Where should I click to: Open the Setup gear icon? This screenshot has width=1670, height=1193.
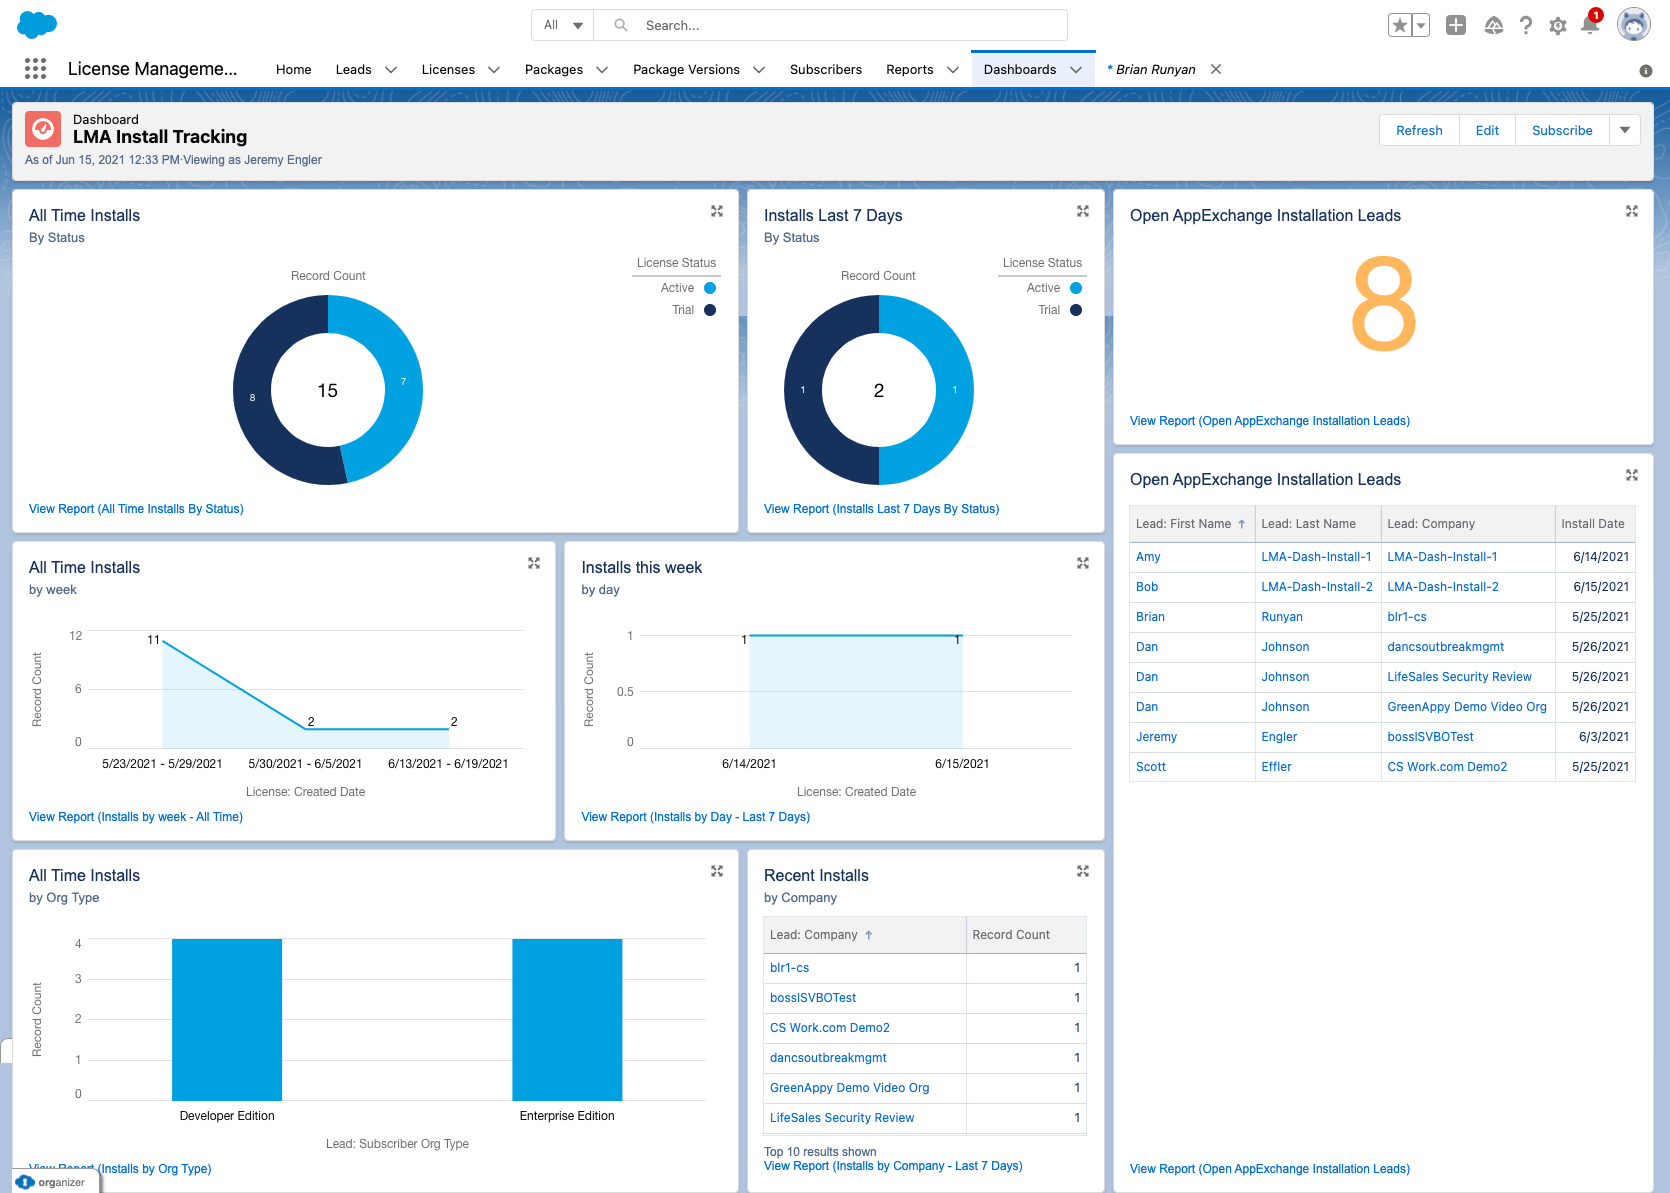pyautogui.click(x=1557, y=25)
